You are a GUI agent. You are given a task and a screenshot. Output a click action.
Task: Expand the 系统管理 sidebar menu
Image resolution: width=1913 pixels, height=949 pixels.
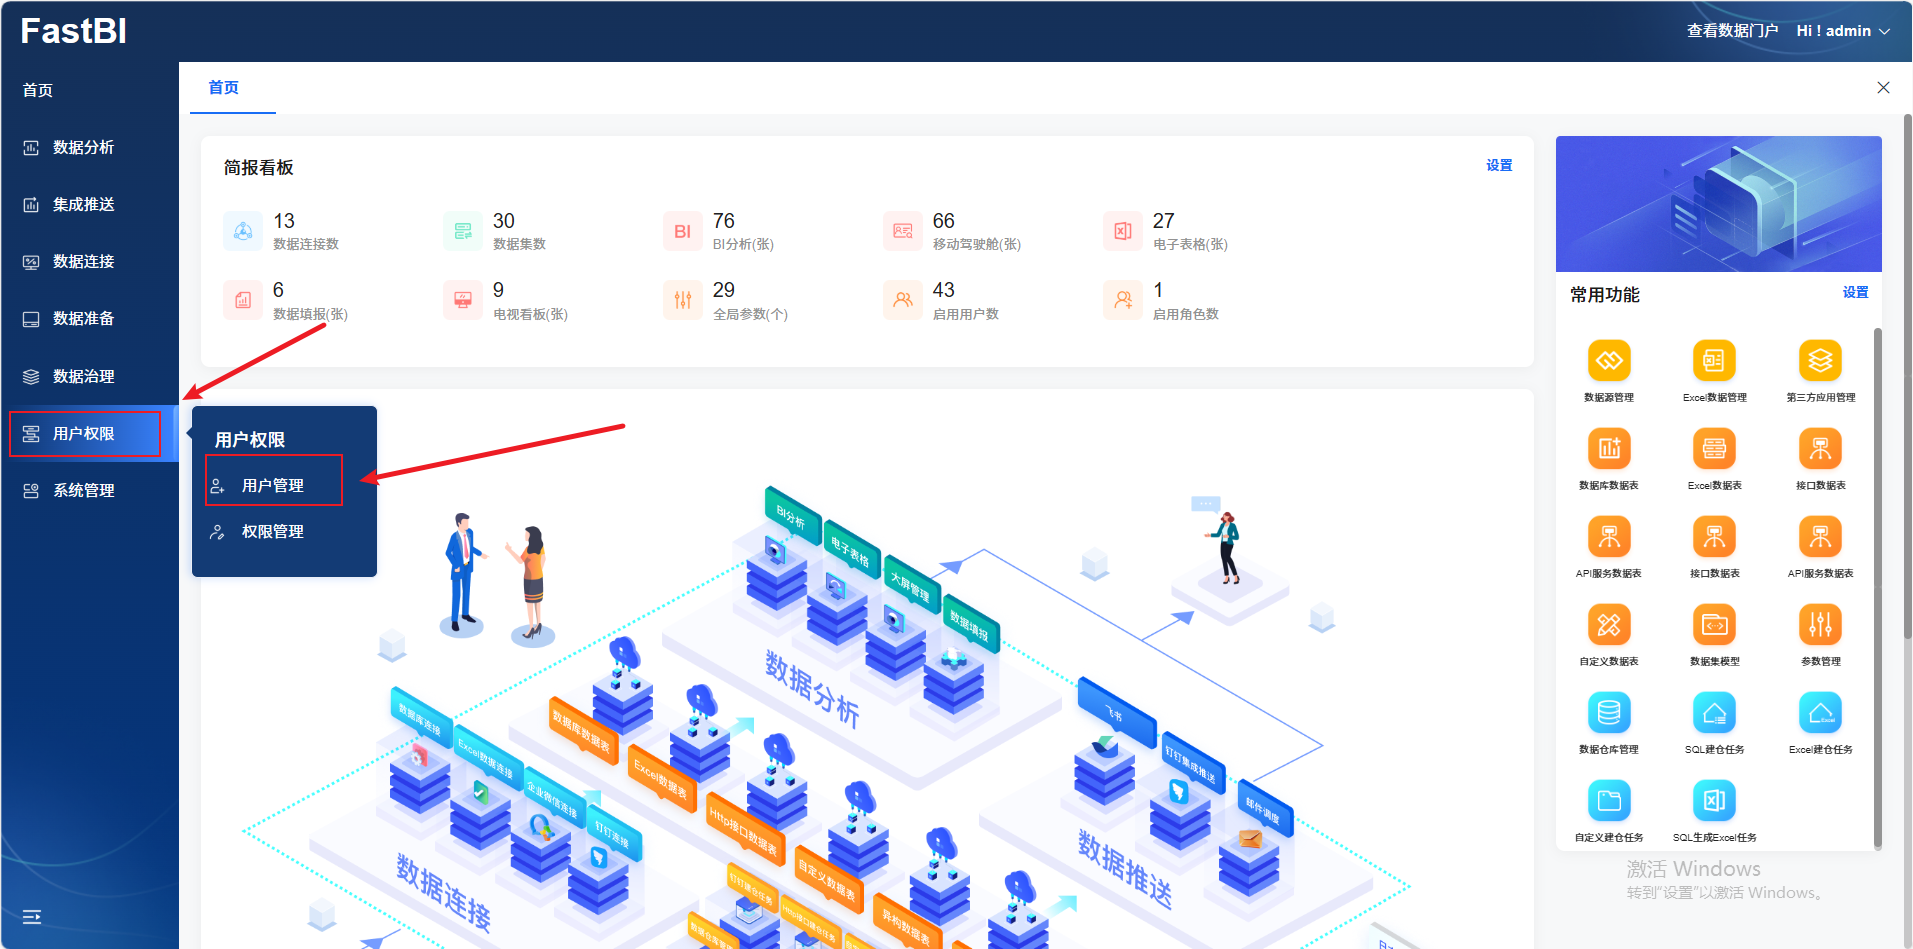coord(84,490)
